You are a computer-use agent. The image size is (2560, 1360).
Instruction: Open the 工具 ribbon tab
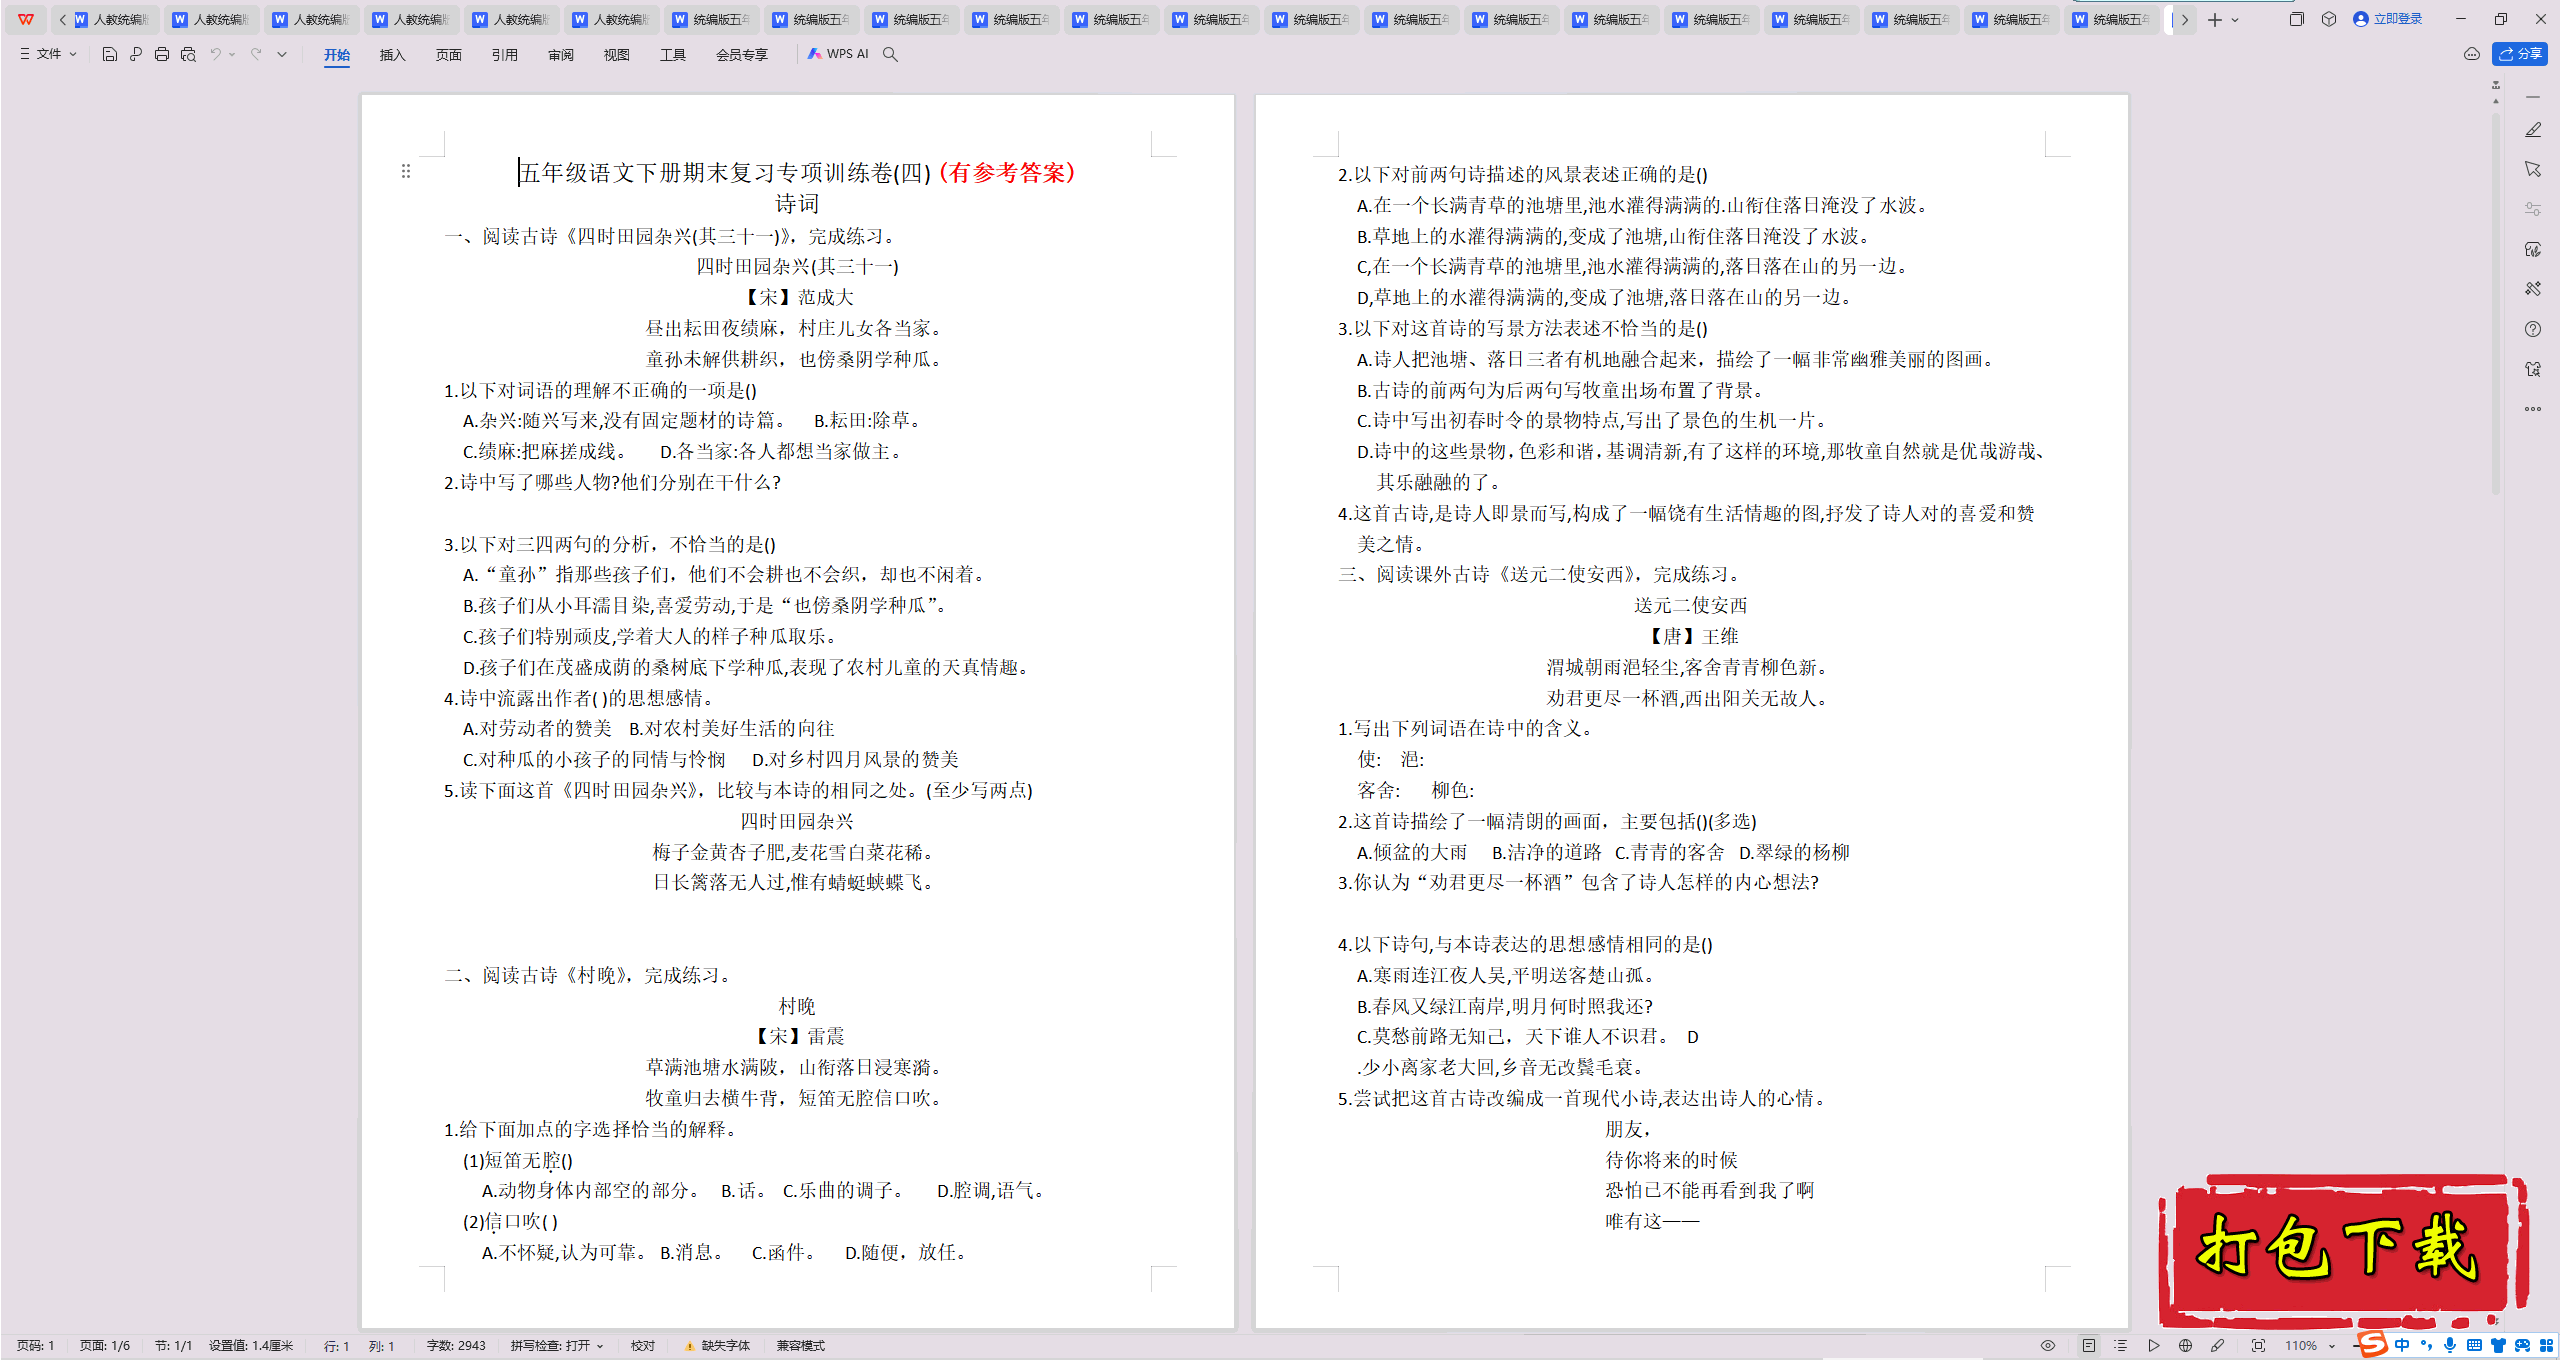tap(673, 55)
